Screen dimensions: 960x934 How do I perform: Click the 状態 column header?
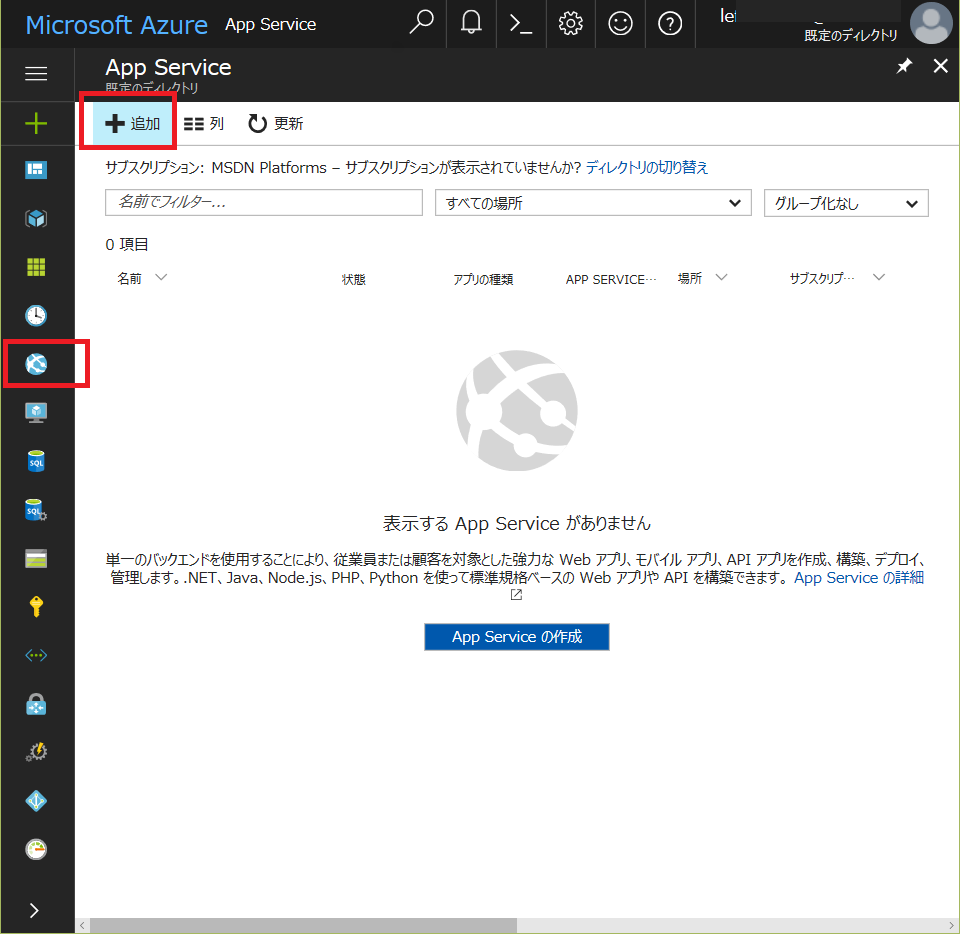tap(353, 280)
